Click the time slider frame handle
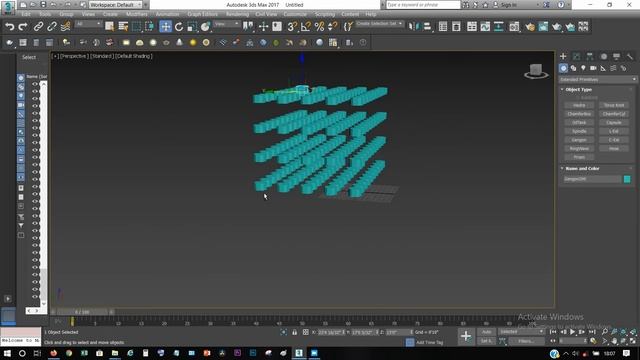 (x=82, y=312)
